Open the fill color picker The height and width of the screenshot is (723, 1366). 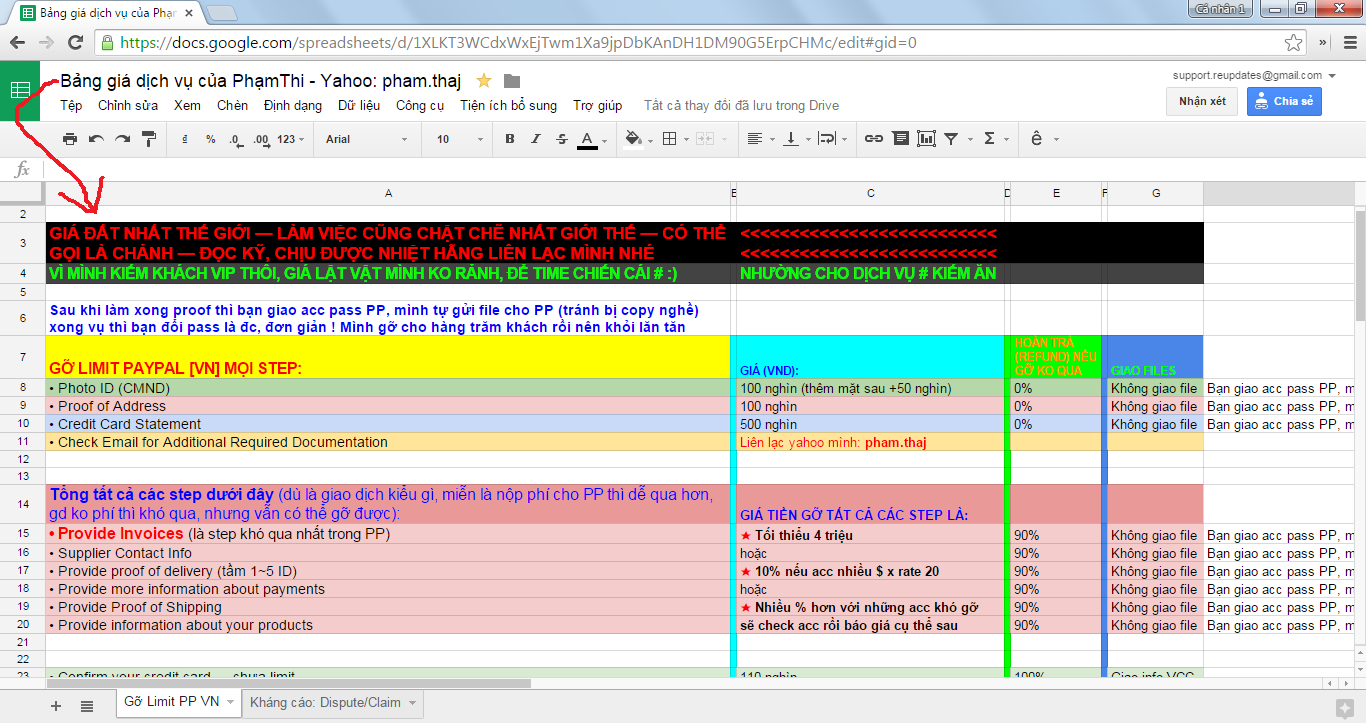(636, 139)
